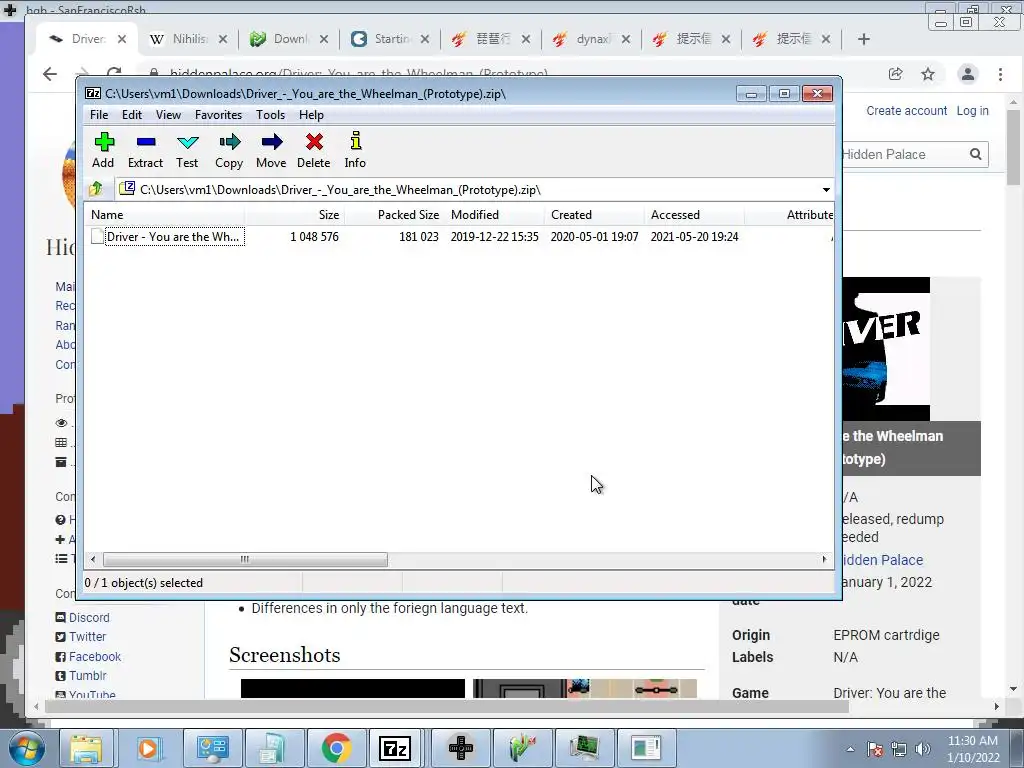Open Google Chrome from taskbar

336,748
